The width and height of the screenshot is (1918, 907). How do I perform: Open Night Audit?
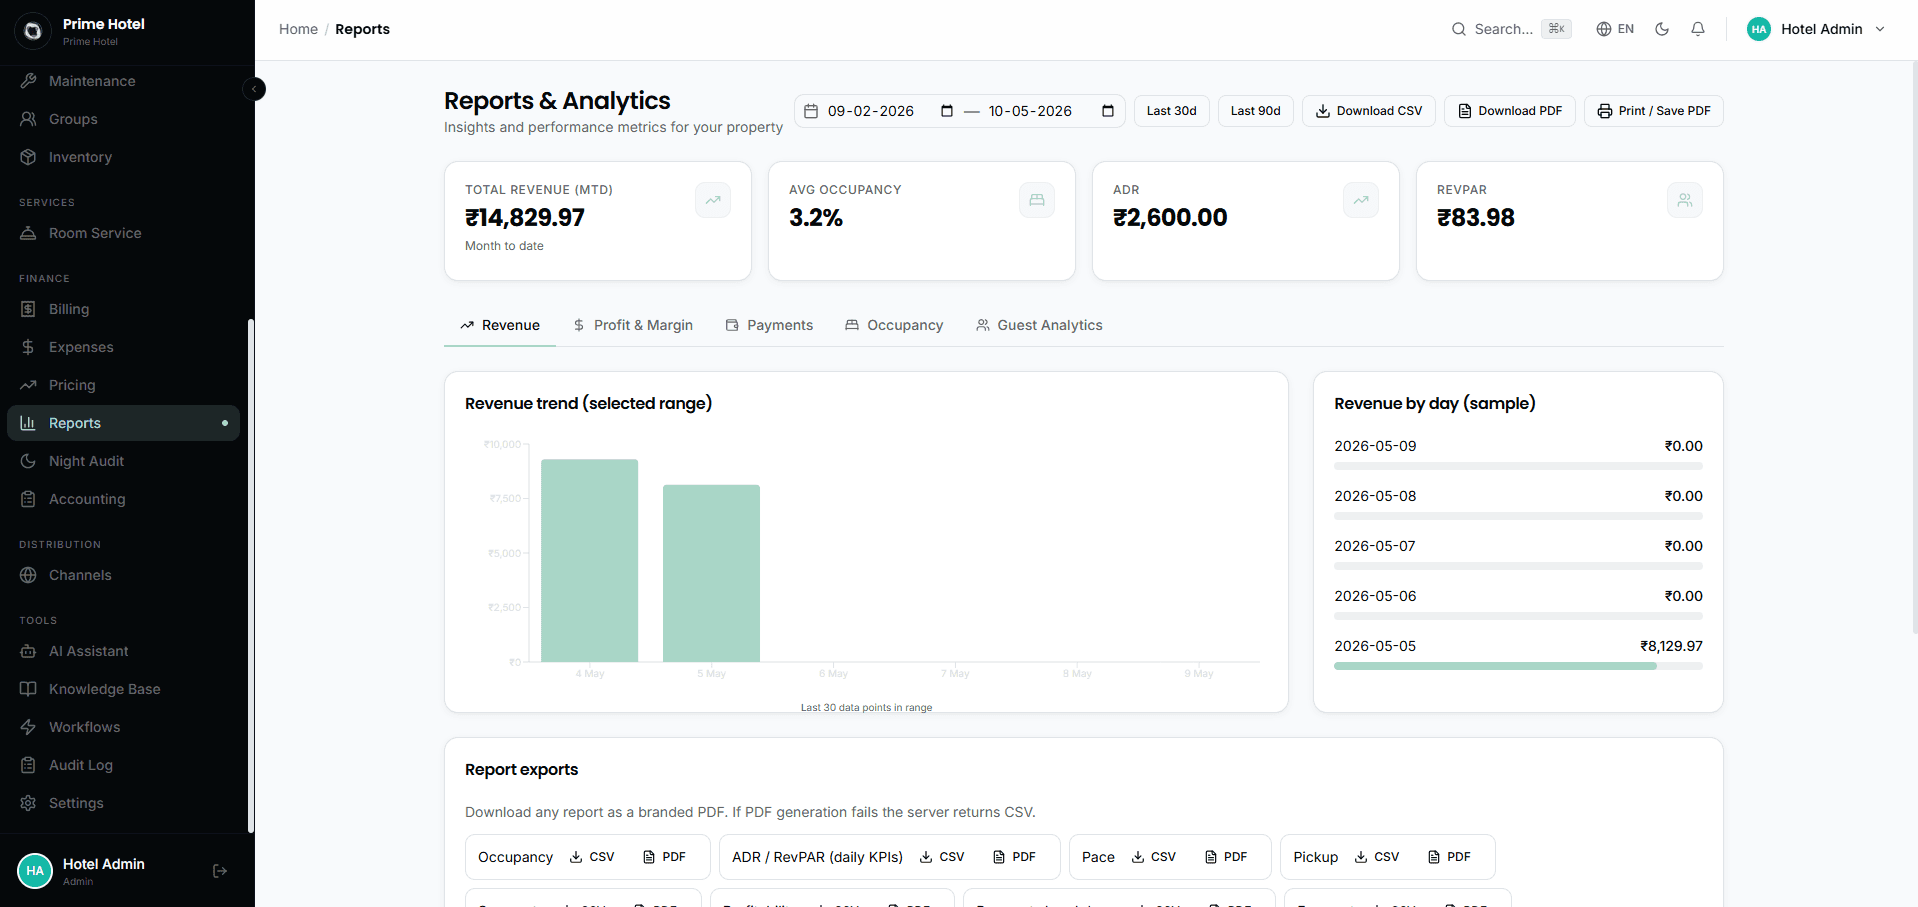tap(123, 461)
